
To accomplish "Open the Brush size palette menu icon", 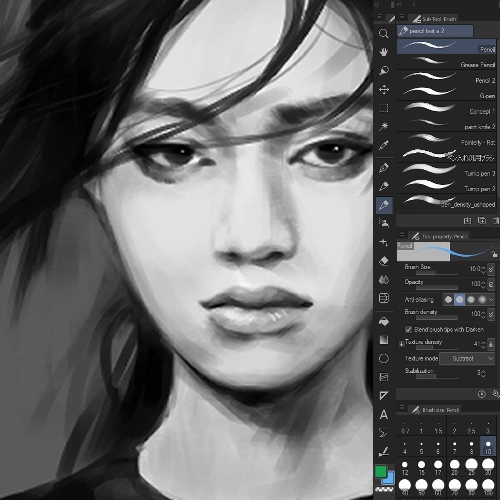I will [402, 407].
